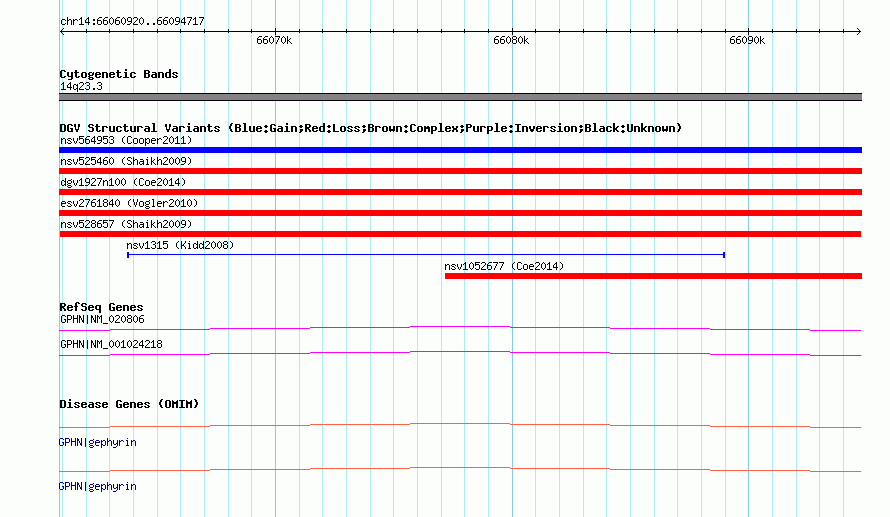Viewport: 890px width, 517px height.
Task: Open the dgv1927n100 (Coe2014) variant label
Action: 123,182
